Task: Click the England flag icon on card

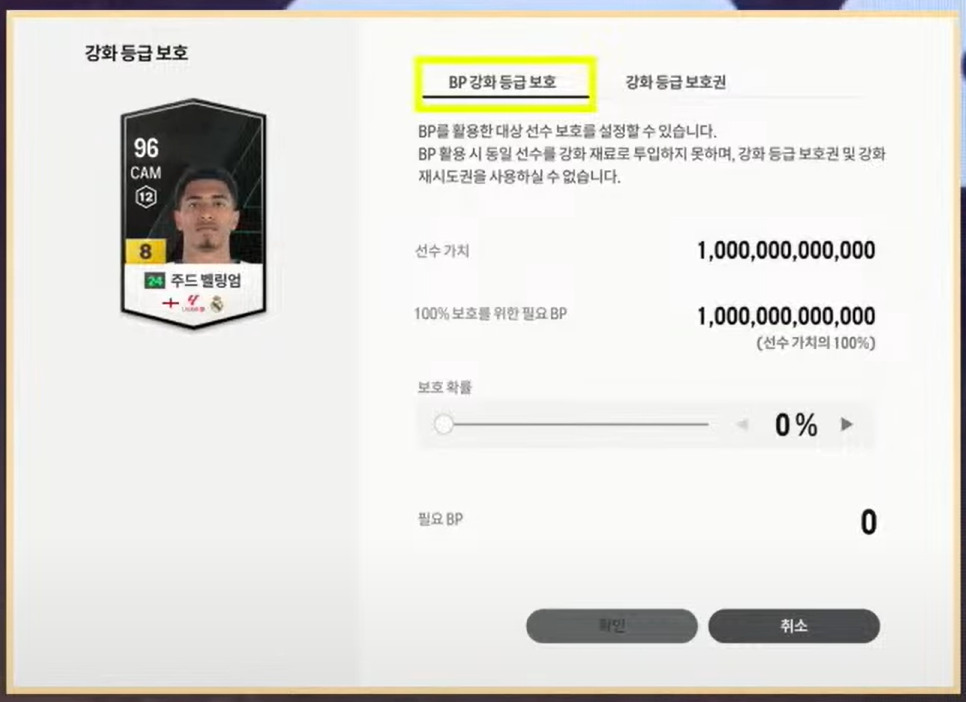Action: 170,303
